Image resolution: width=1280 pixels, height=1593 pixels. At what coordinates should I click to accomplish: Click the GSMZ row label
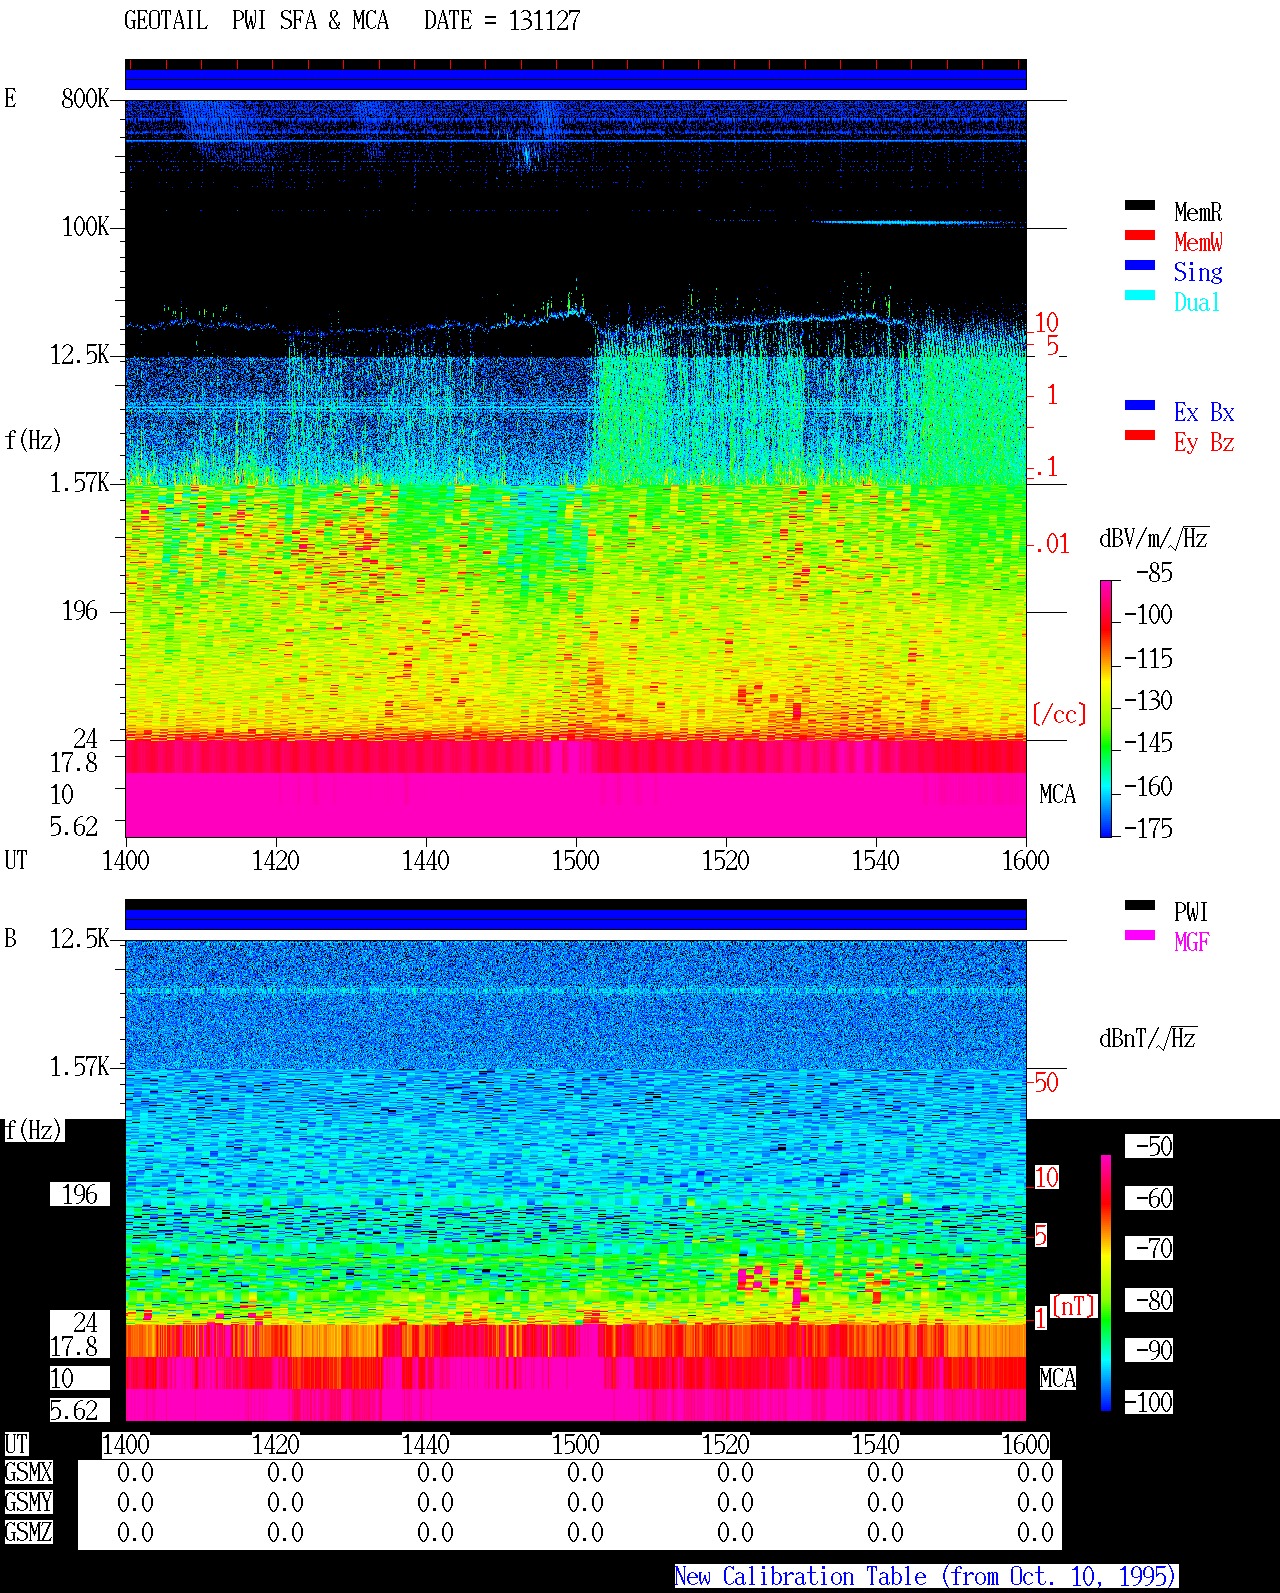point(28,1532)
